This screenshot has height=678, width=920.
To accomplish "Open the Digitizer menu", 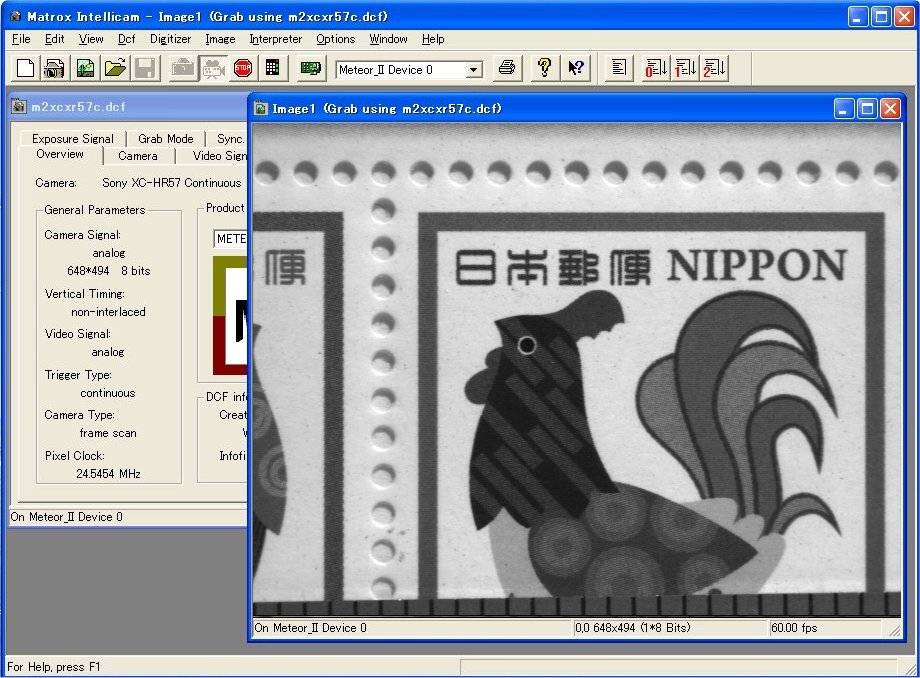I will coord(170,39).
